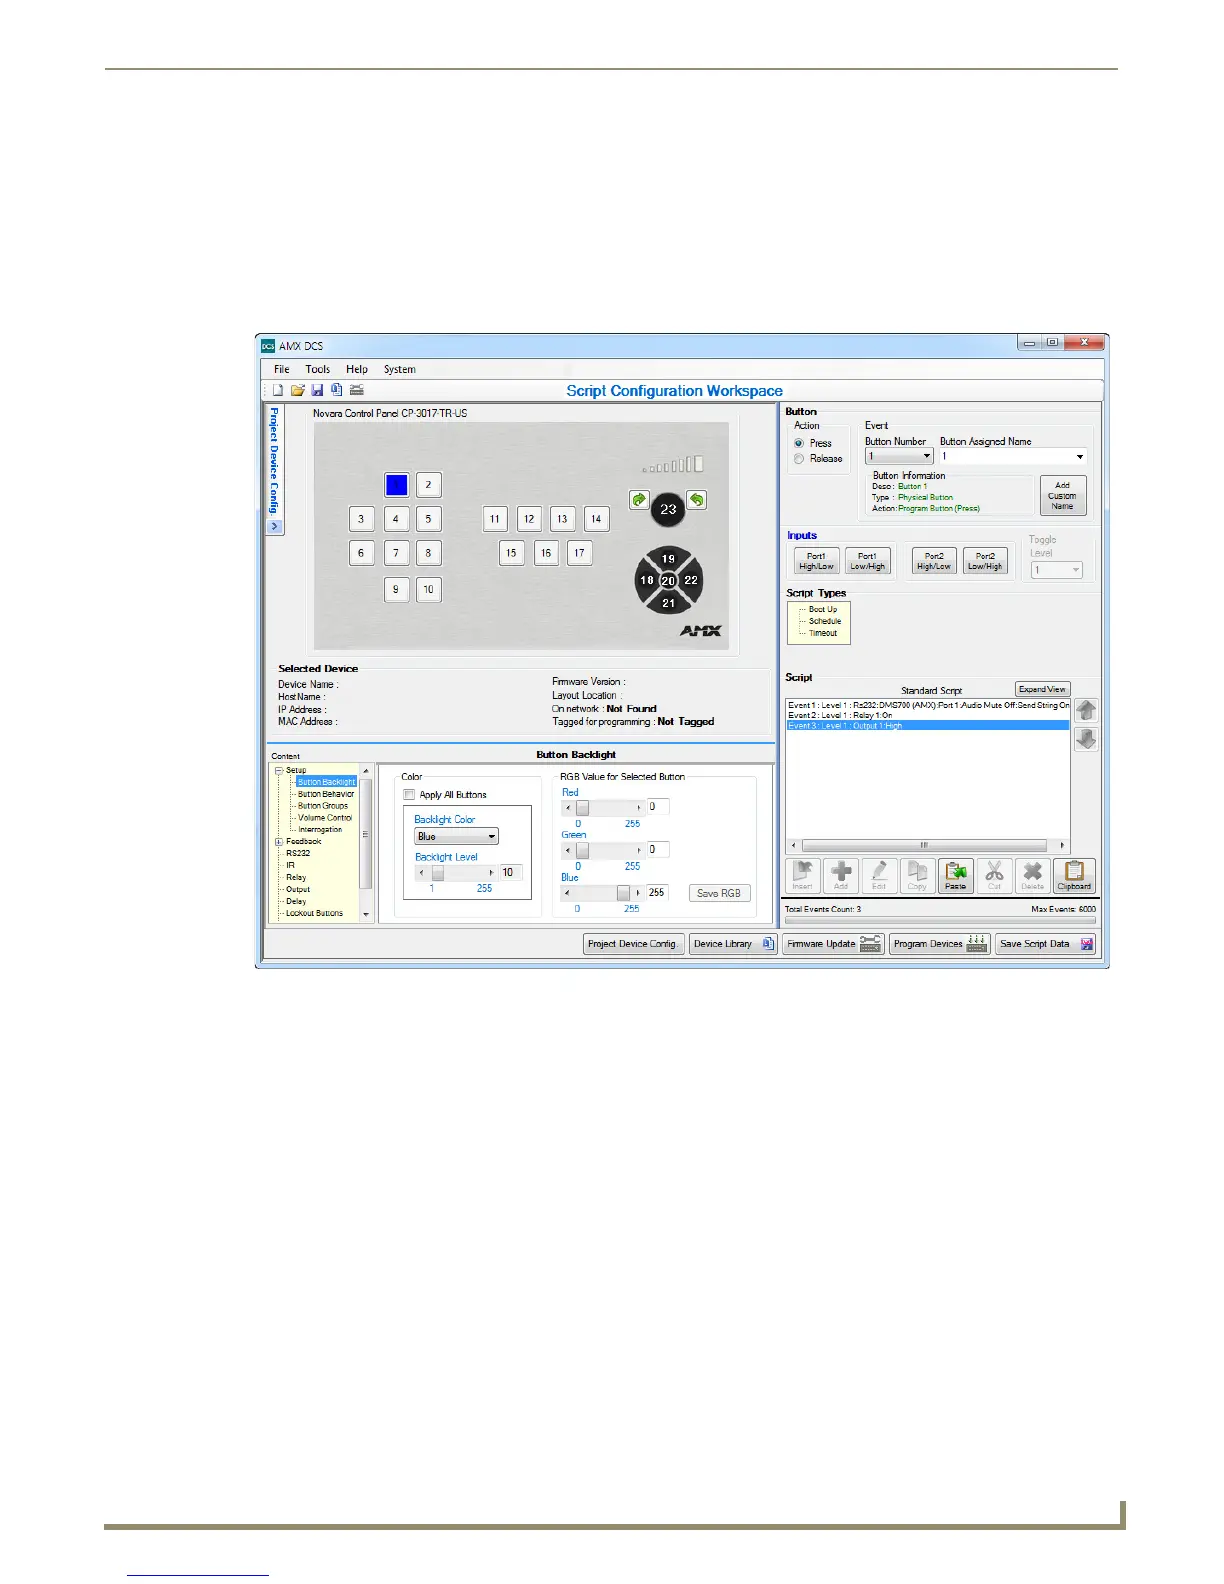The width and height of the screenshot is (1224, 1584).
Task: Open a project with the folder icon
Action: [297, 390]
